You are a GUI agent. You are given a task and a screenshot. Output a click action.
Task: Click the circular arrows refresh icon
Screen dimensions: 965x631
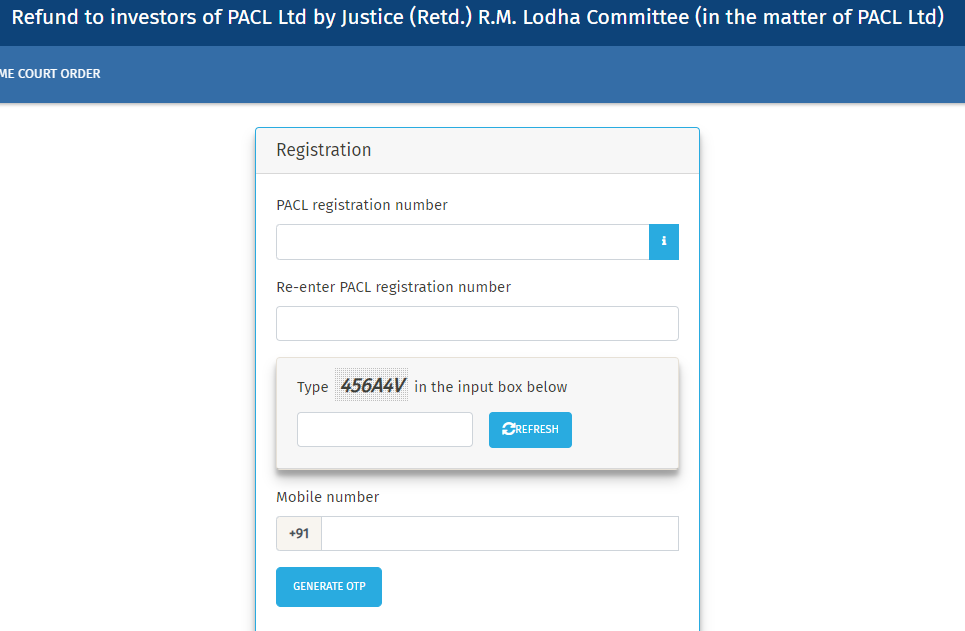pyautogui.click(x=509, y=429)
